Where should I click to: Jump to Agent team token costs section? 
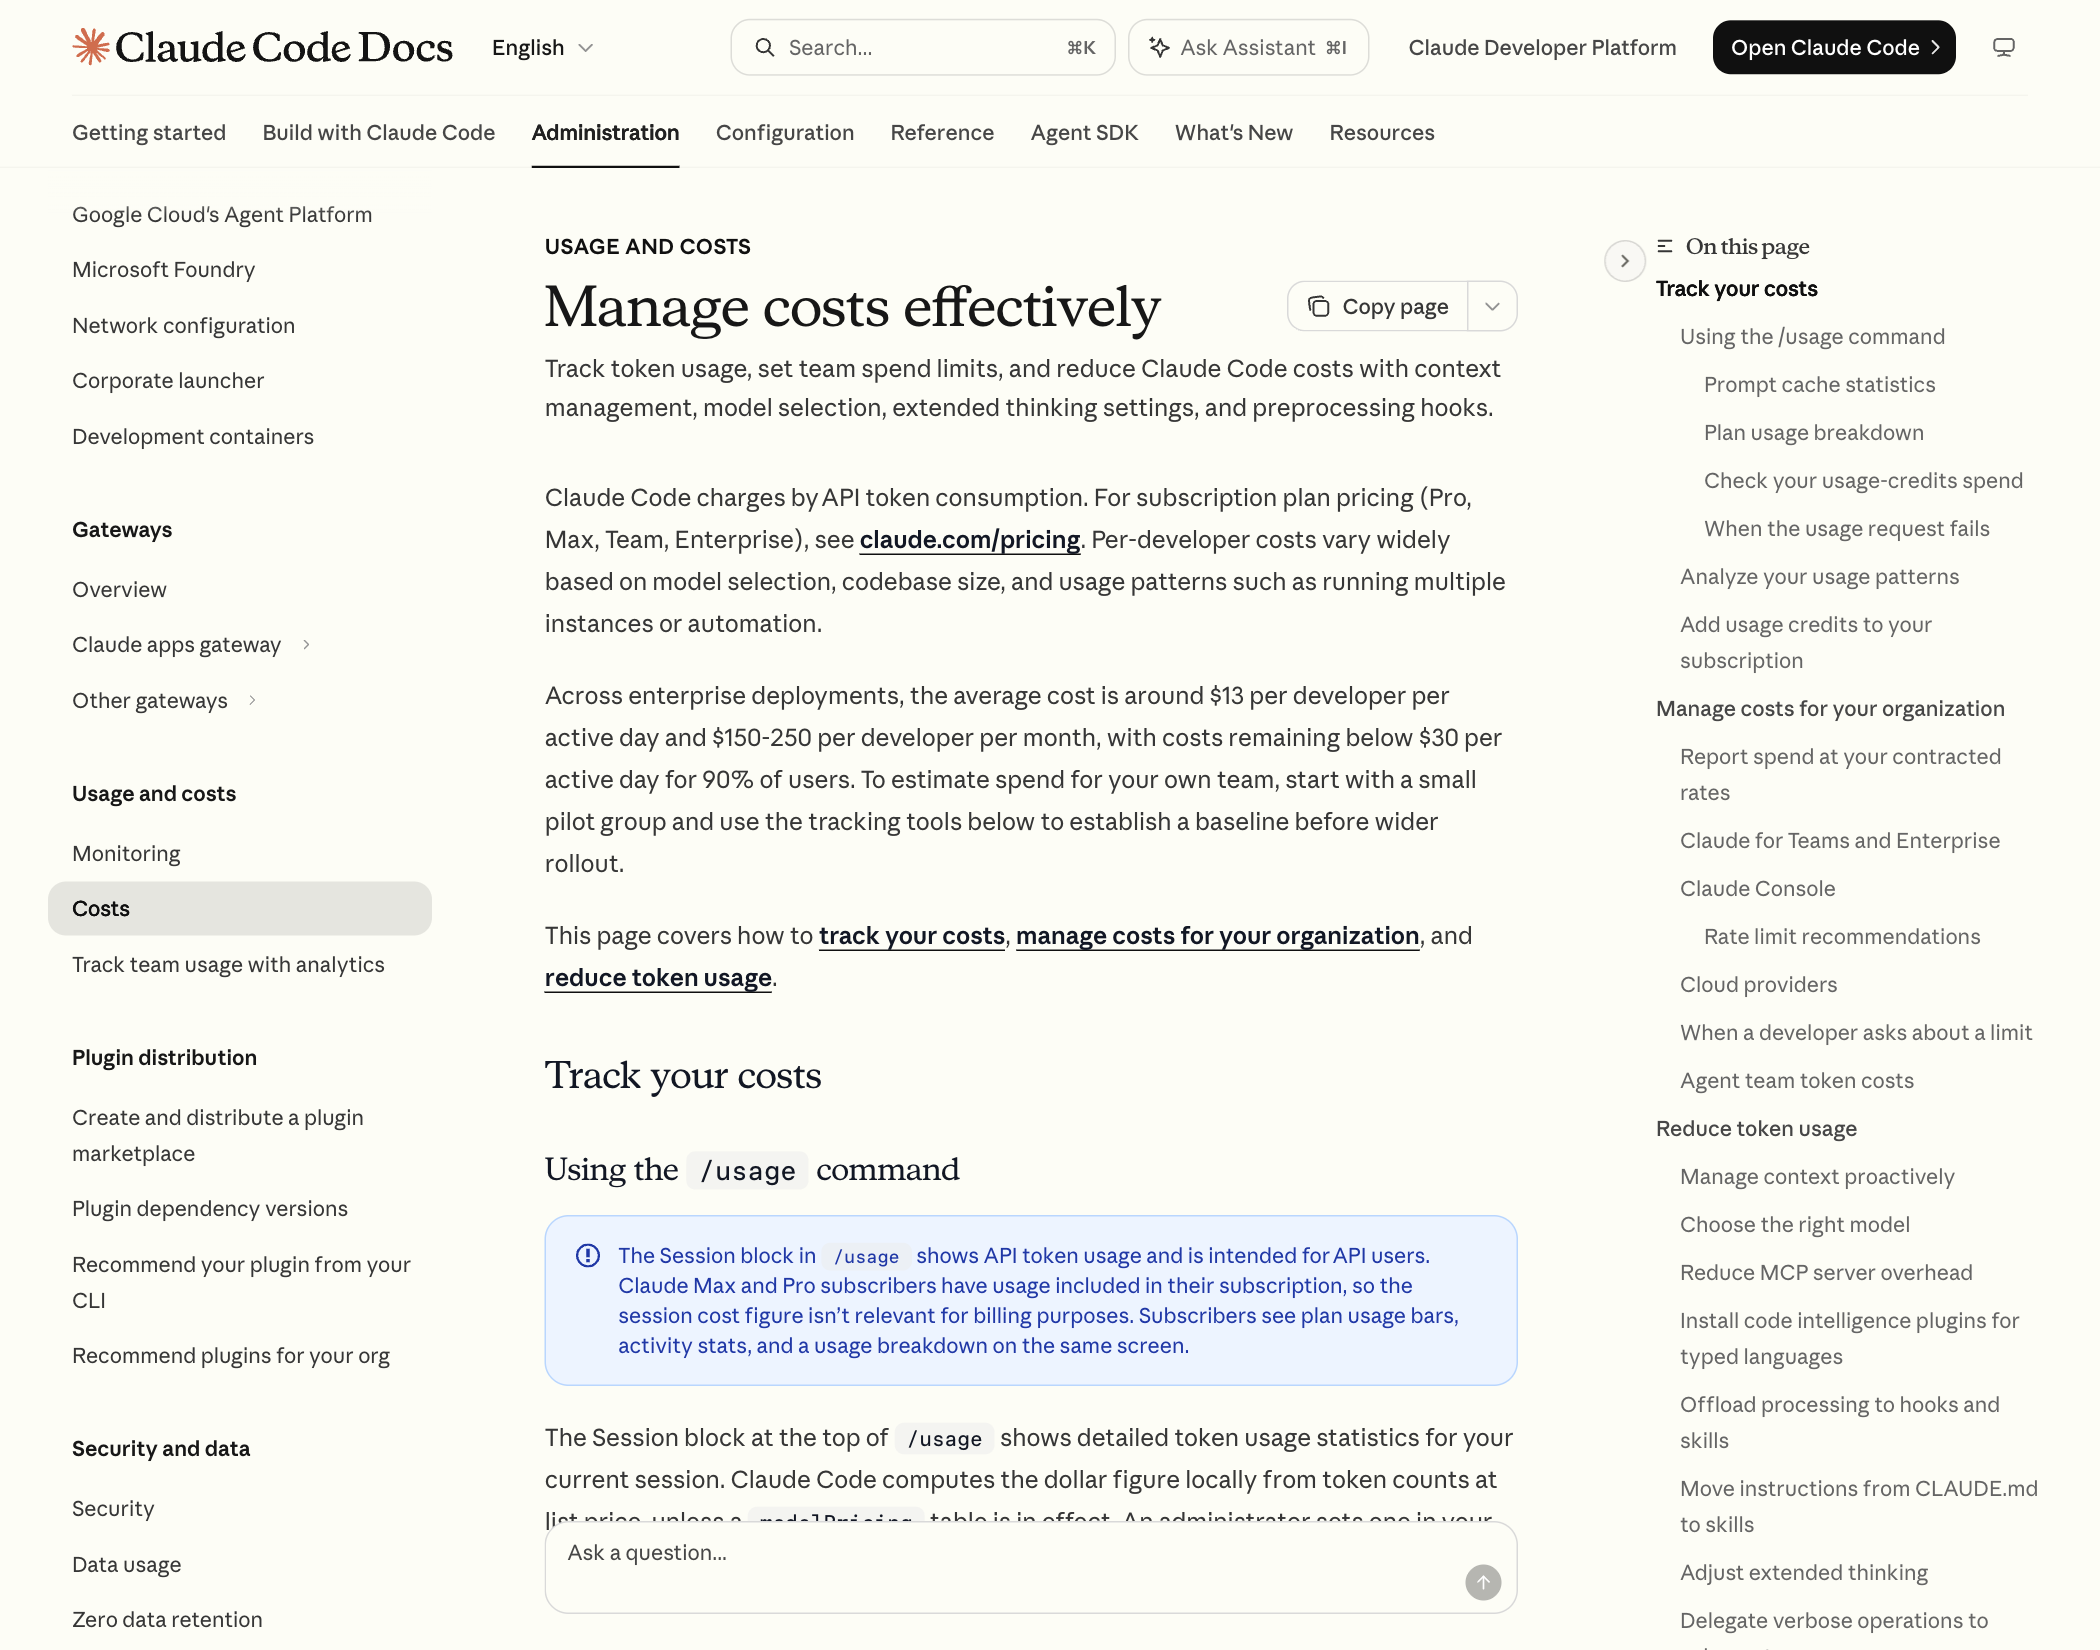[x=1796, y=1080]
